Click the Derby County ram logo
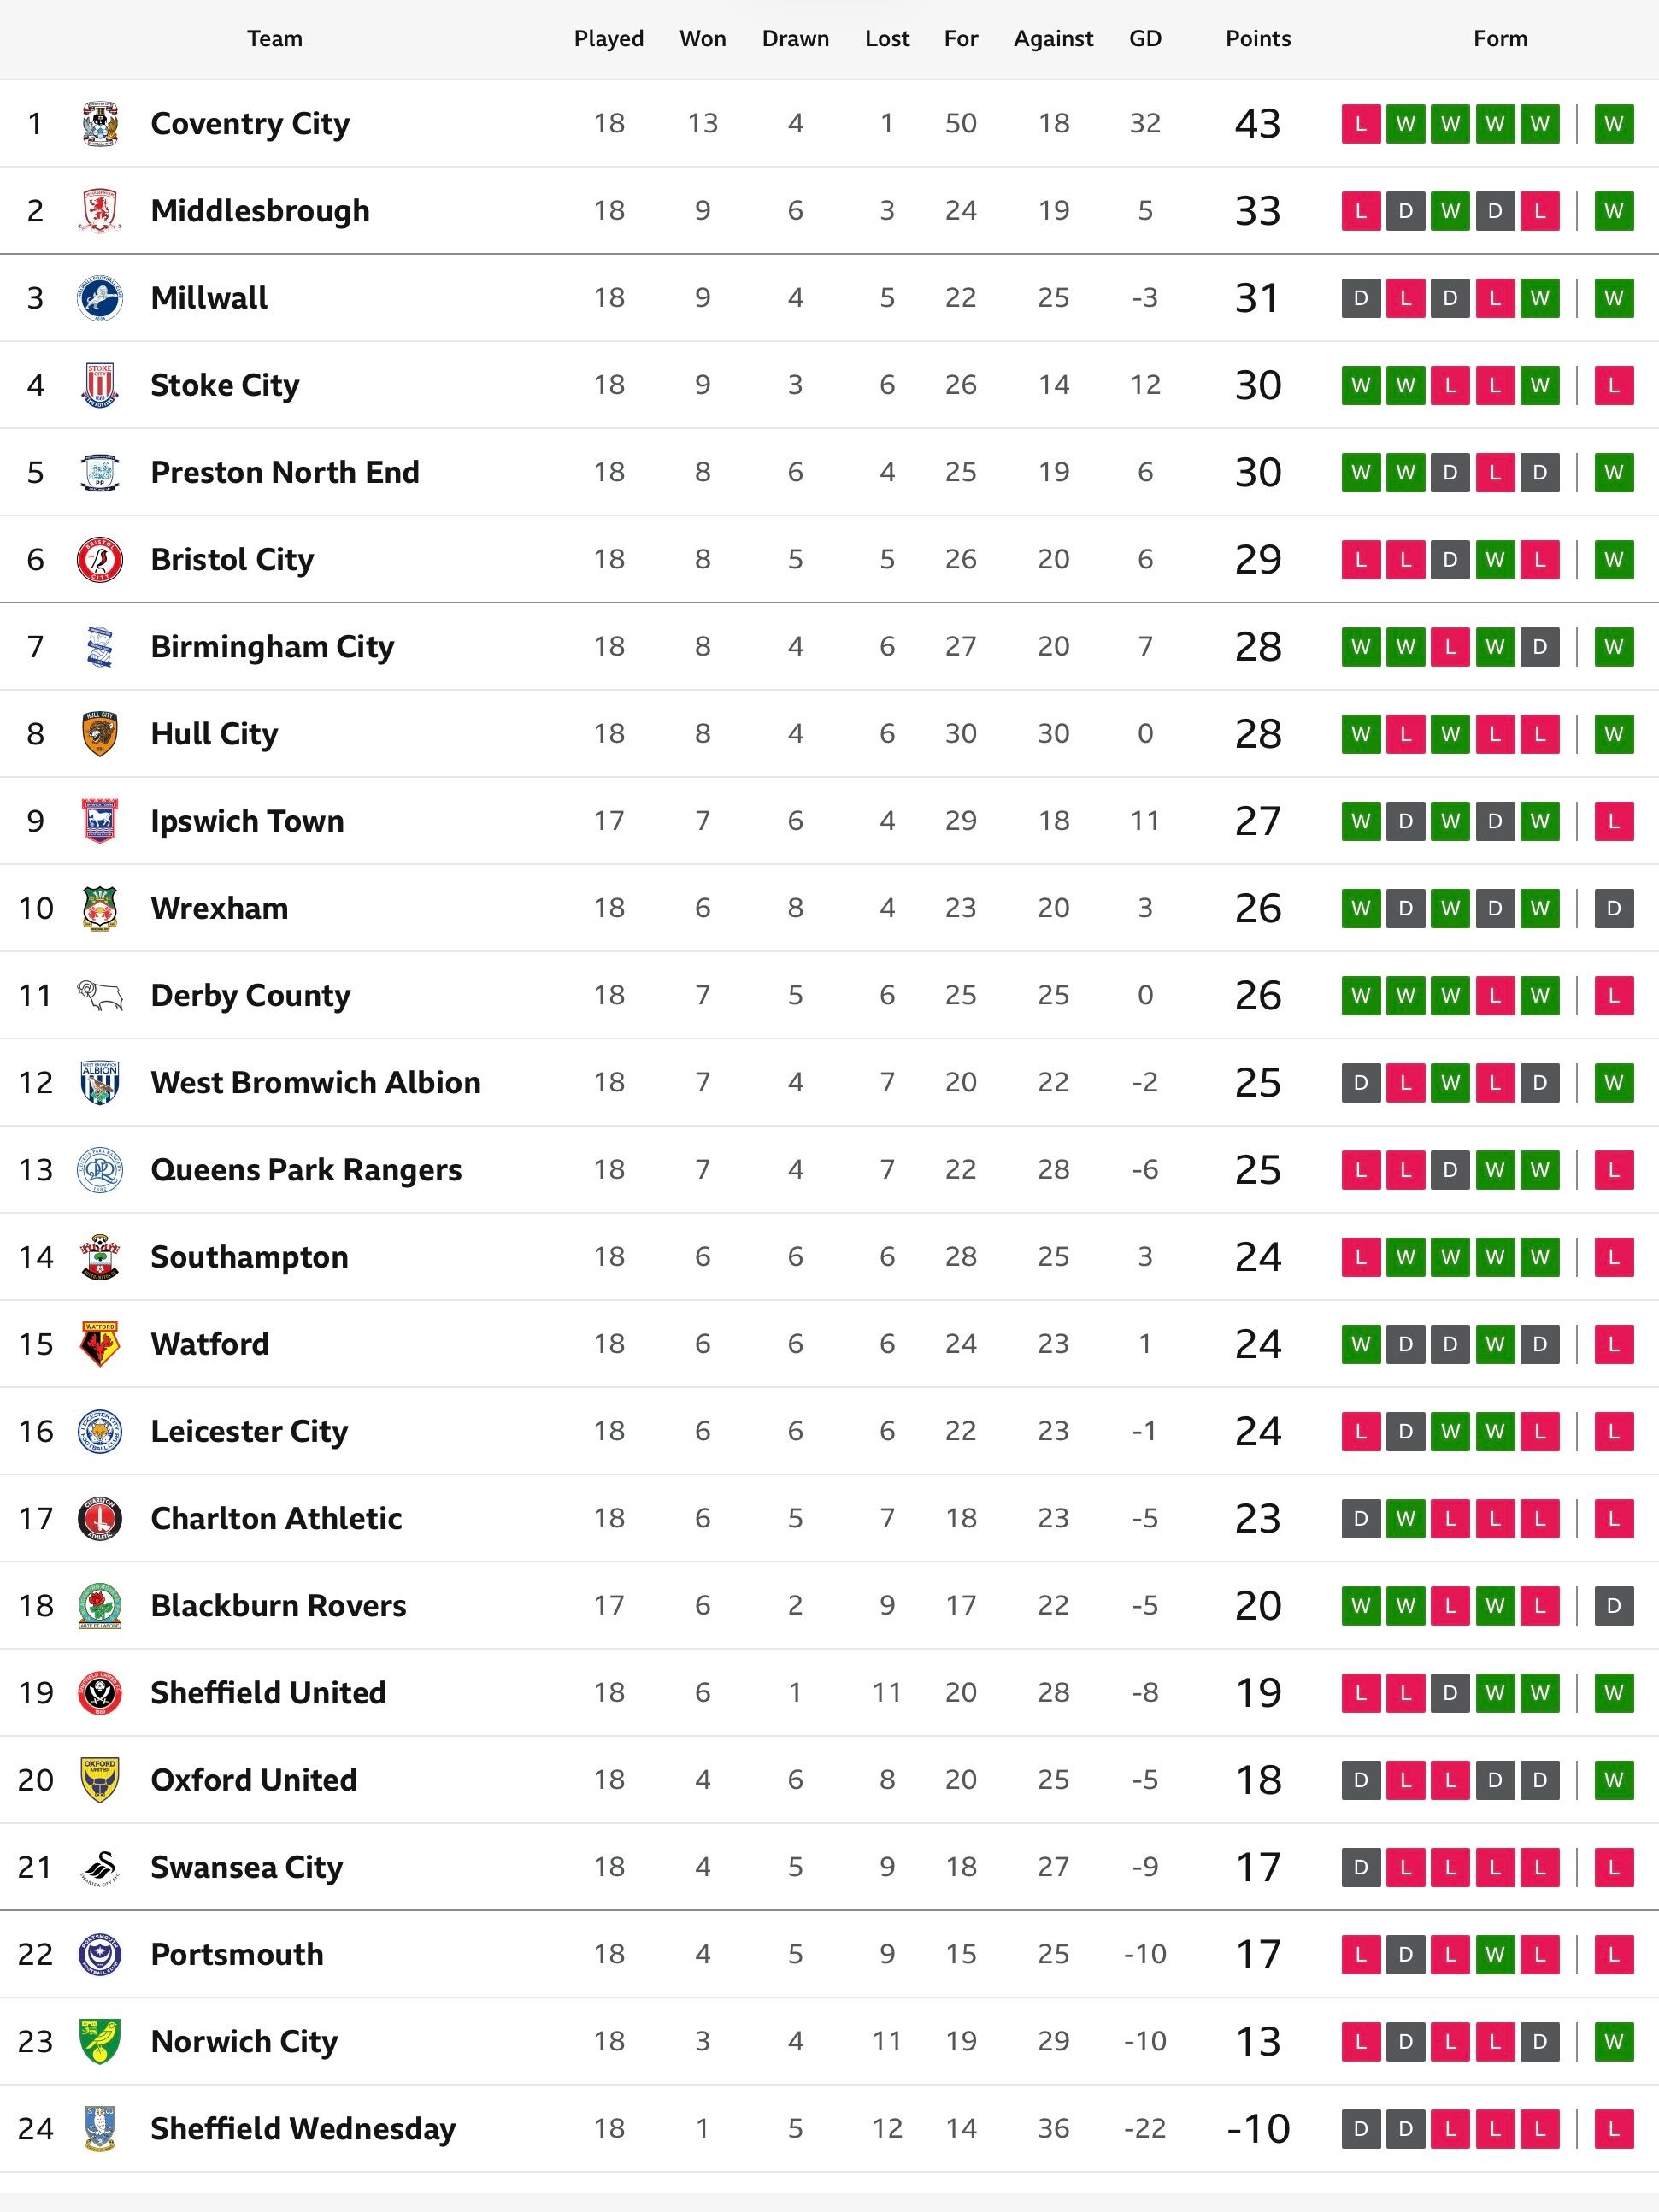Screen dimensions: 1659x2212 click(x=100, y=995)
